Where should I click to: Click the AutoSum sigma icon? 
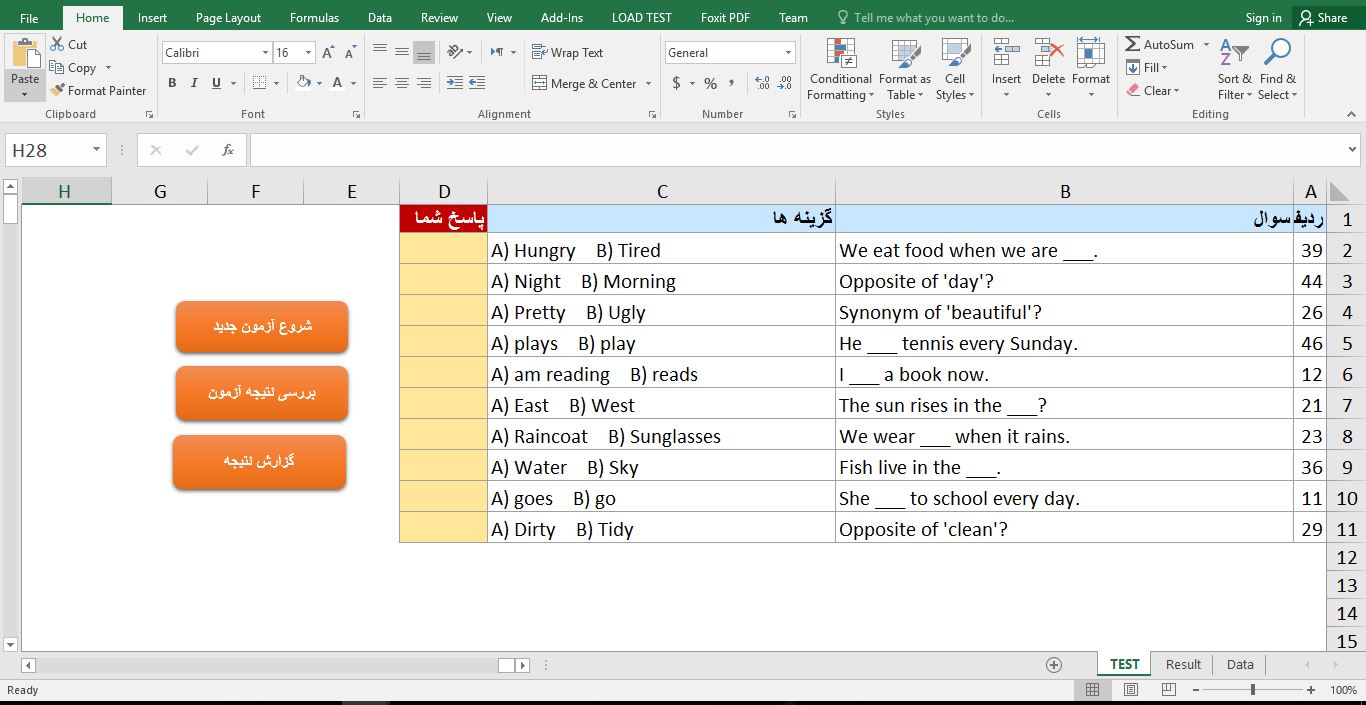pyautogui.click(x=1133, y=44)
